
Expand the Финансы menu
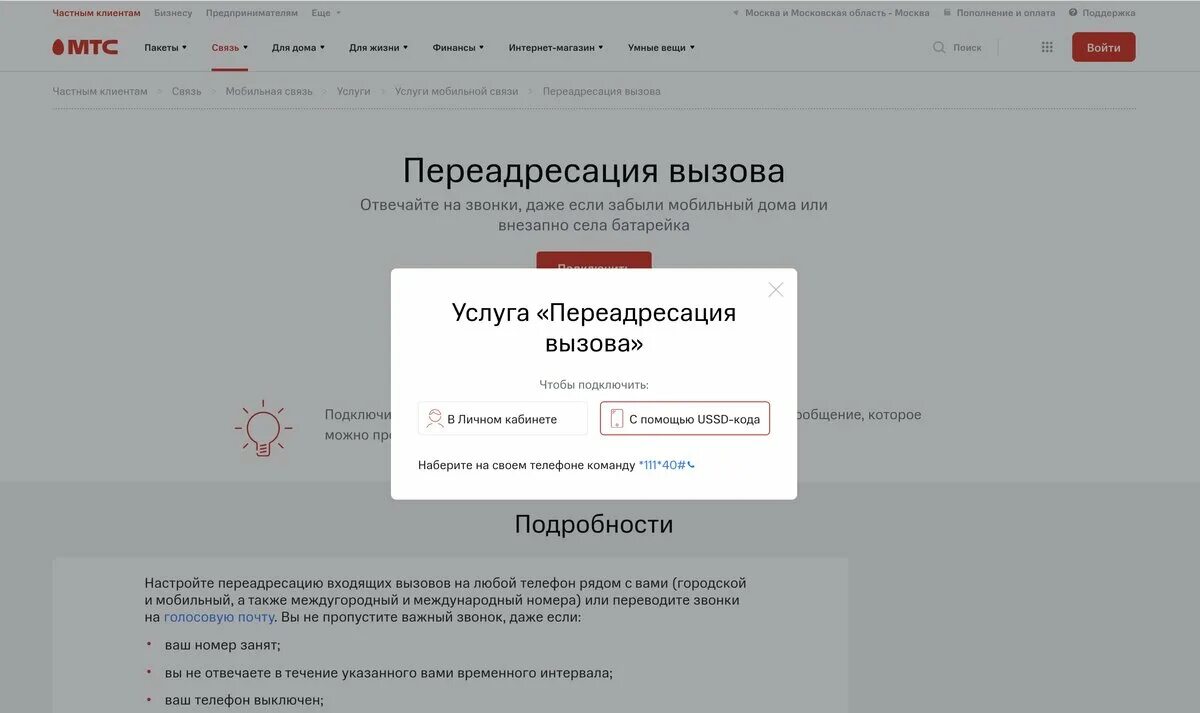pyautogui.click(x=458, y=47)
